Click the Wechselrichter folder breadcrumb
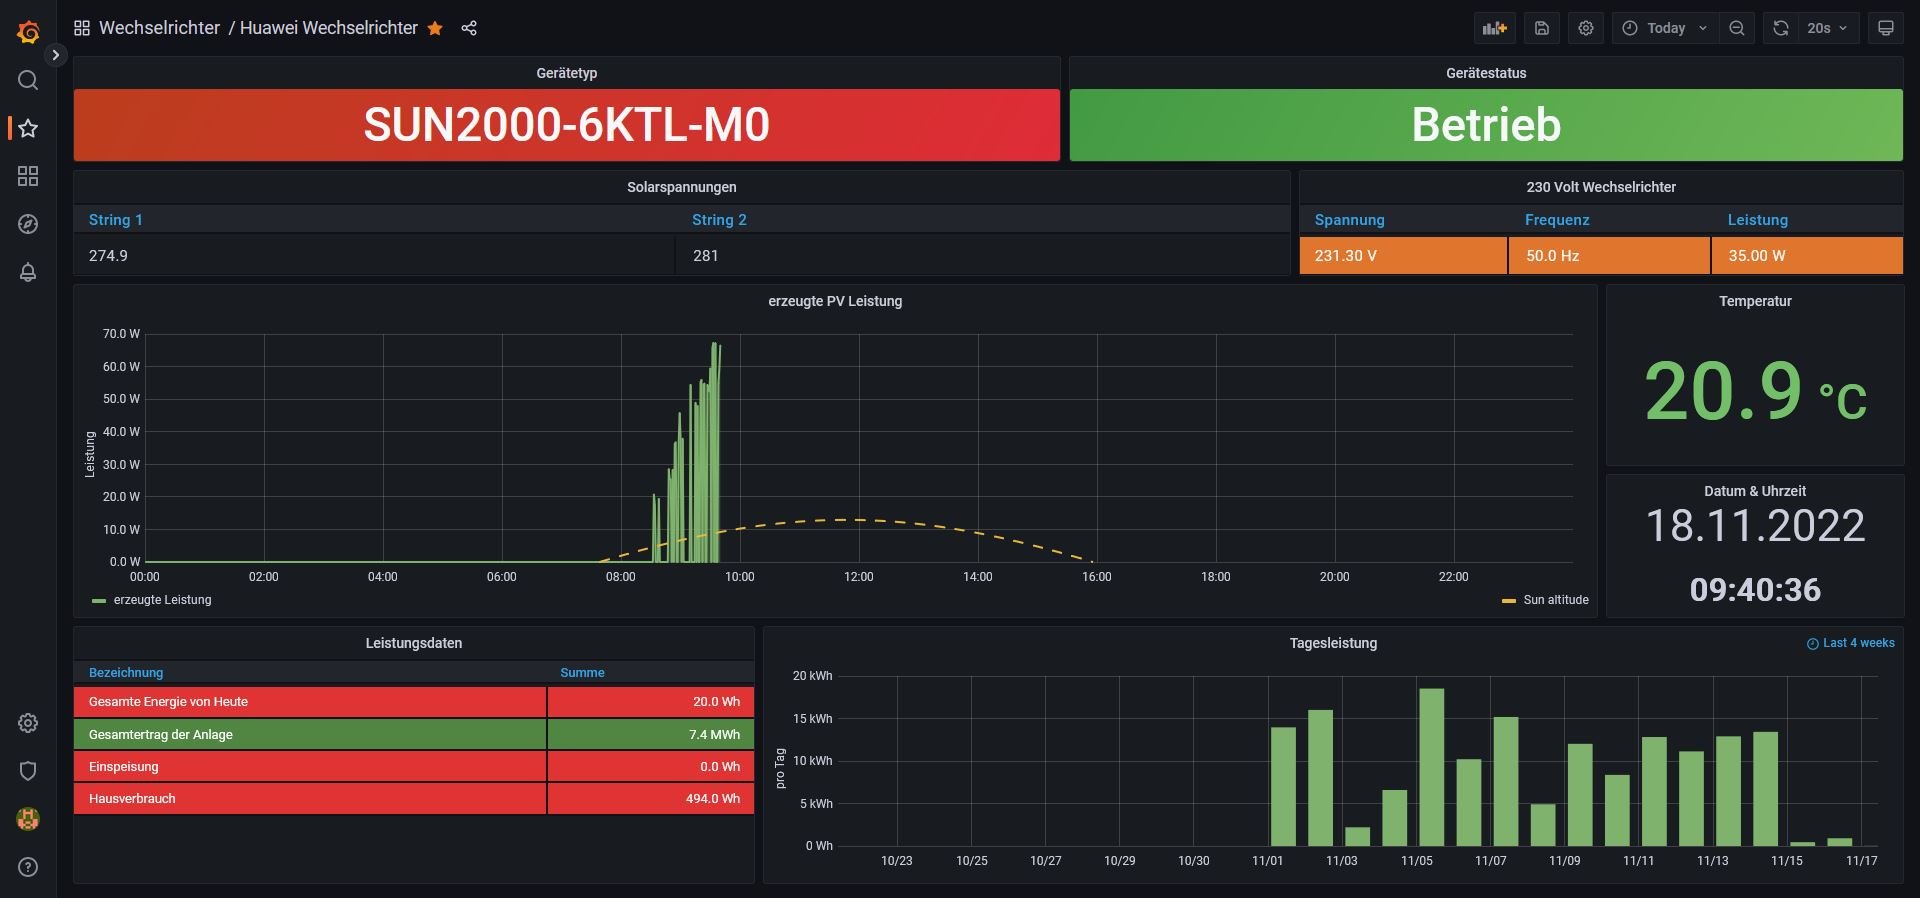Screen dimensions: 1920x898 coord(159,28)
